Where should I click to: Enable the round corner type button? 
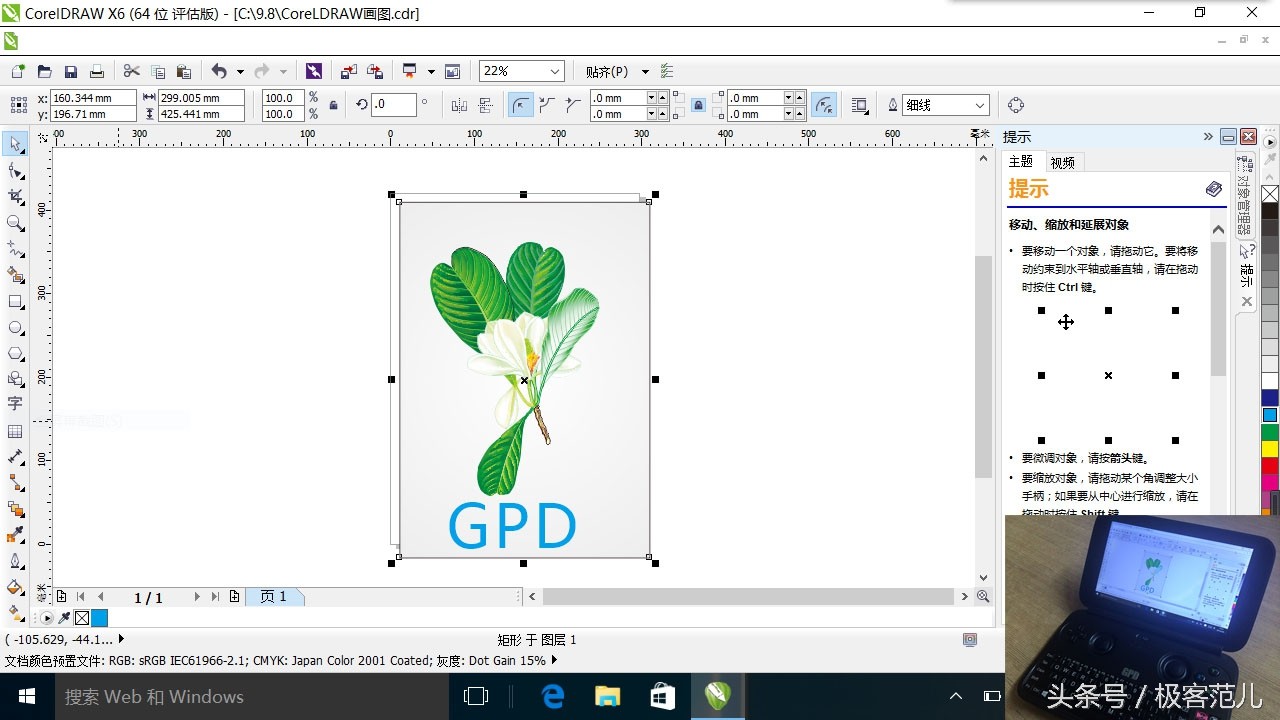[520, 105]
